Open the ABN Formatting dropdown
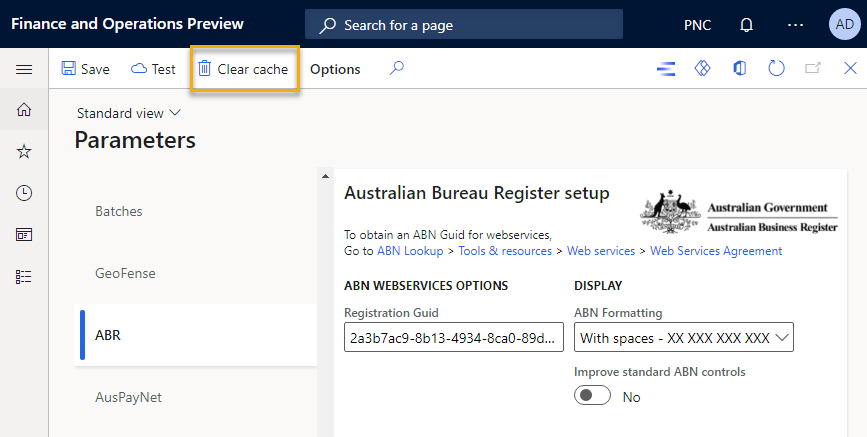 (684, 337)
